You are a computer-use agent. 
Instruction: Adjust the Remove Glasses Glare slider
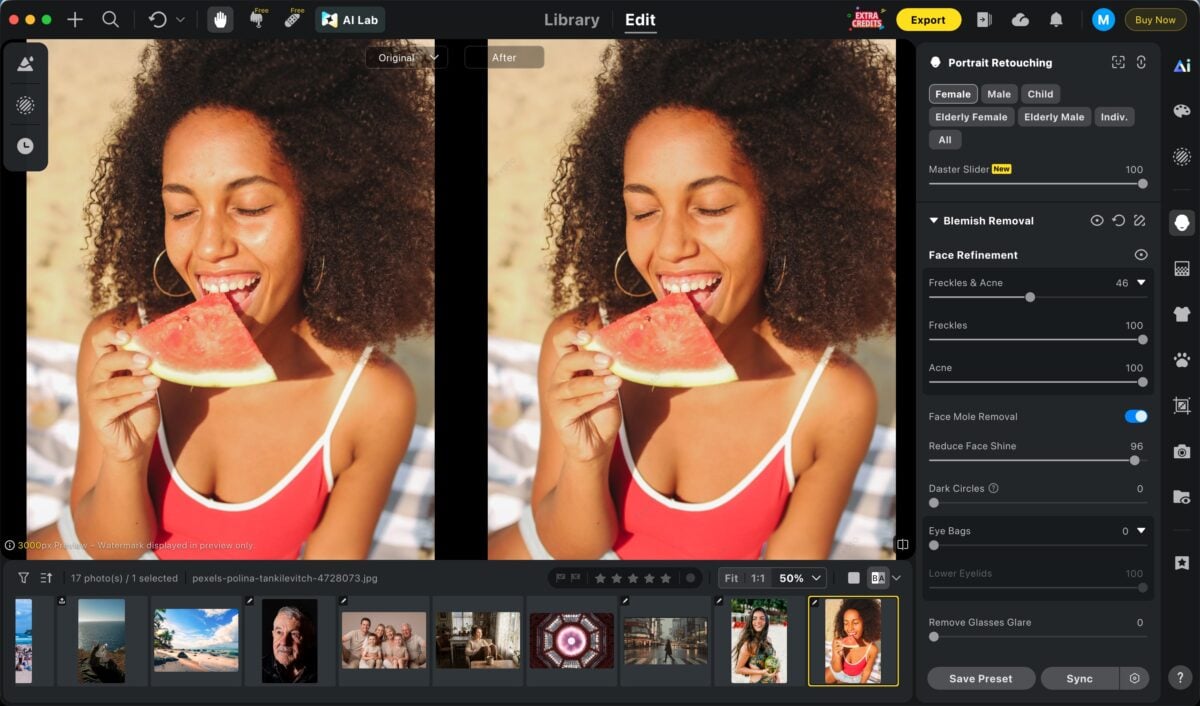934,636
